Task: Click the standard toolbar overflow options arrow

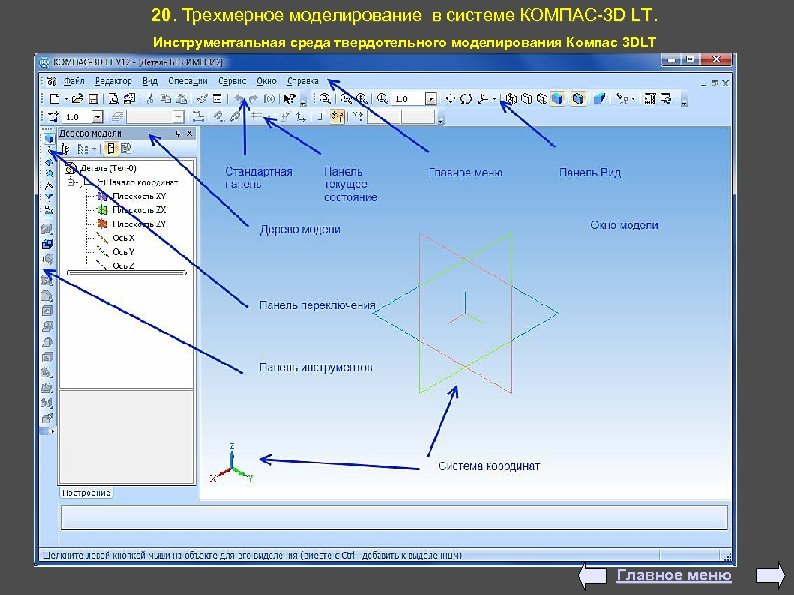Action: pyautogui.click(x=303, y=103)
